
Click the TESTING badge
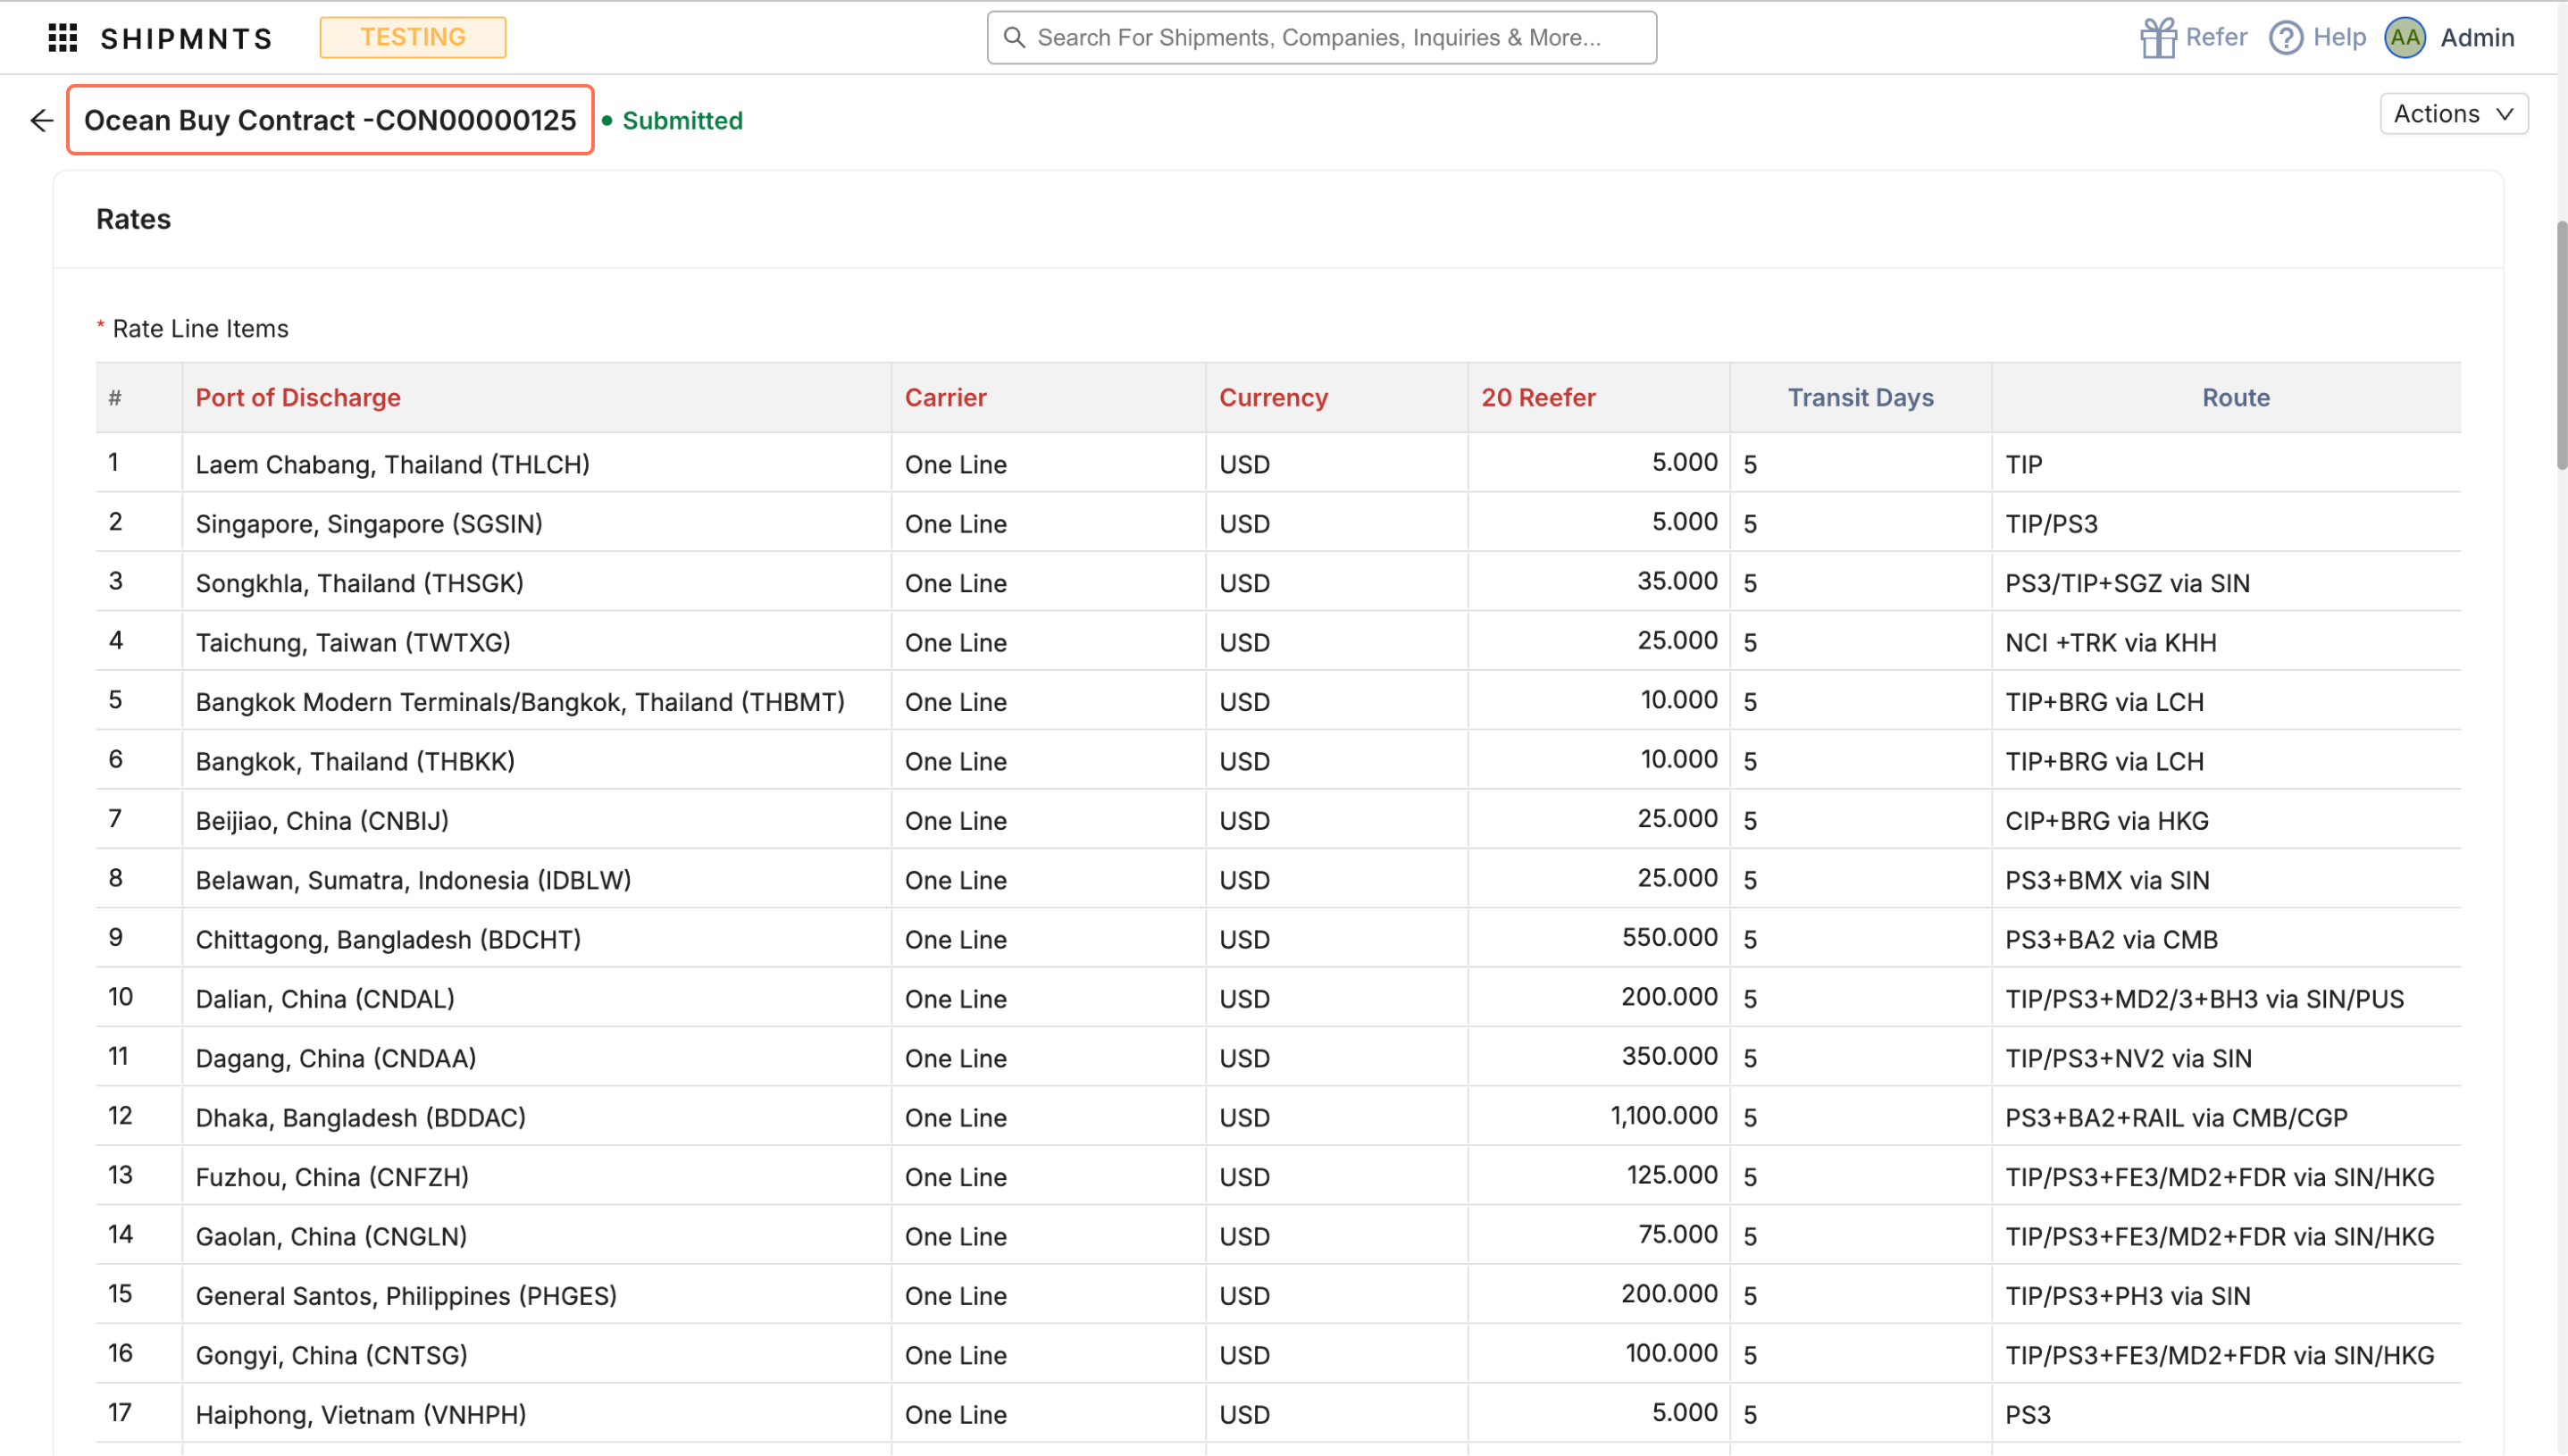click(x=412, y=38)
